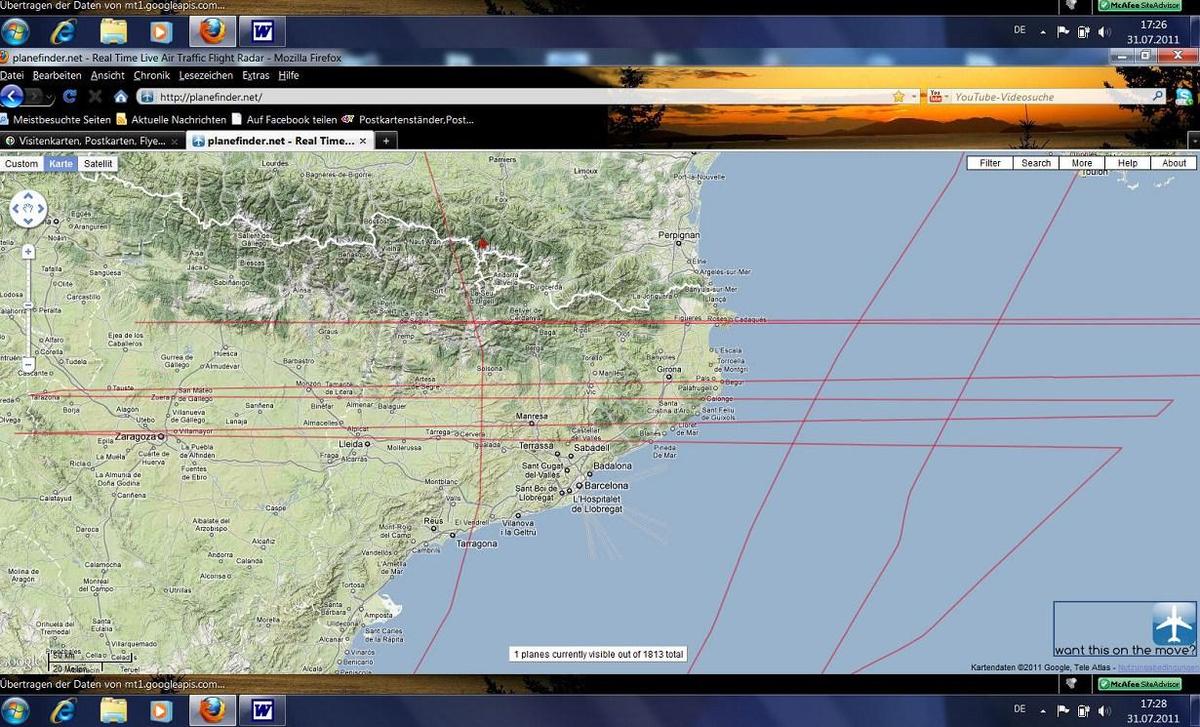Open the Hilfe menu
Image resolution: width=1200 pixels, height=727 pixels.
pyautogui.click(x=288, y=75)
